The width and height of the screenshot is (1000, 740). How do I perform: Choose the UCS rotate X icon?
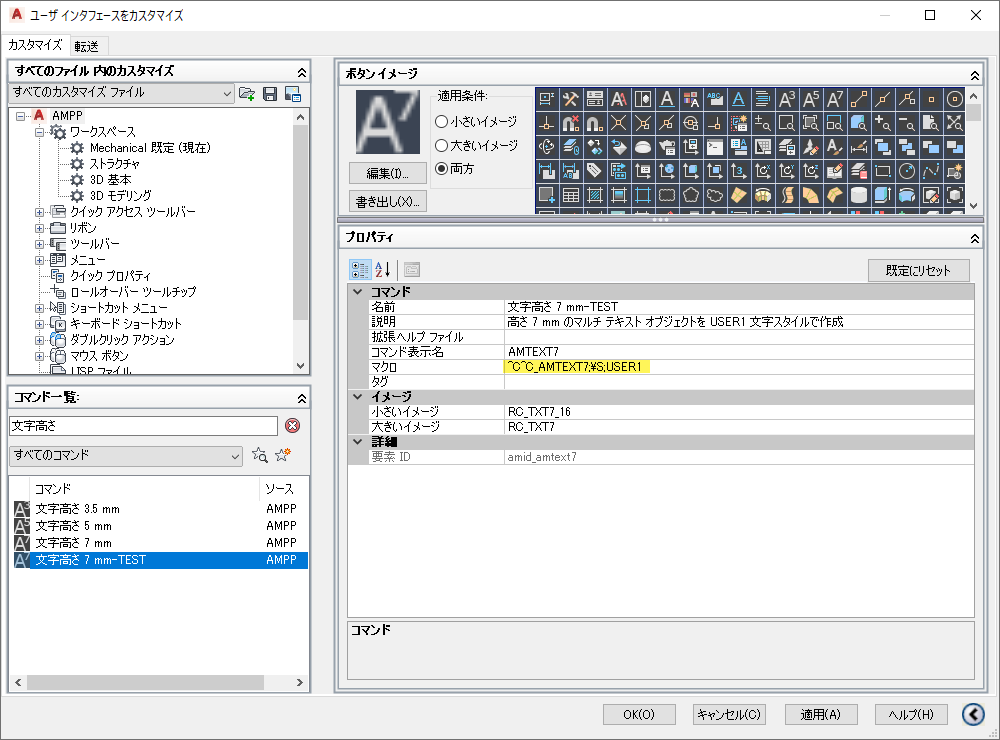(762, 170)
